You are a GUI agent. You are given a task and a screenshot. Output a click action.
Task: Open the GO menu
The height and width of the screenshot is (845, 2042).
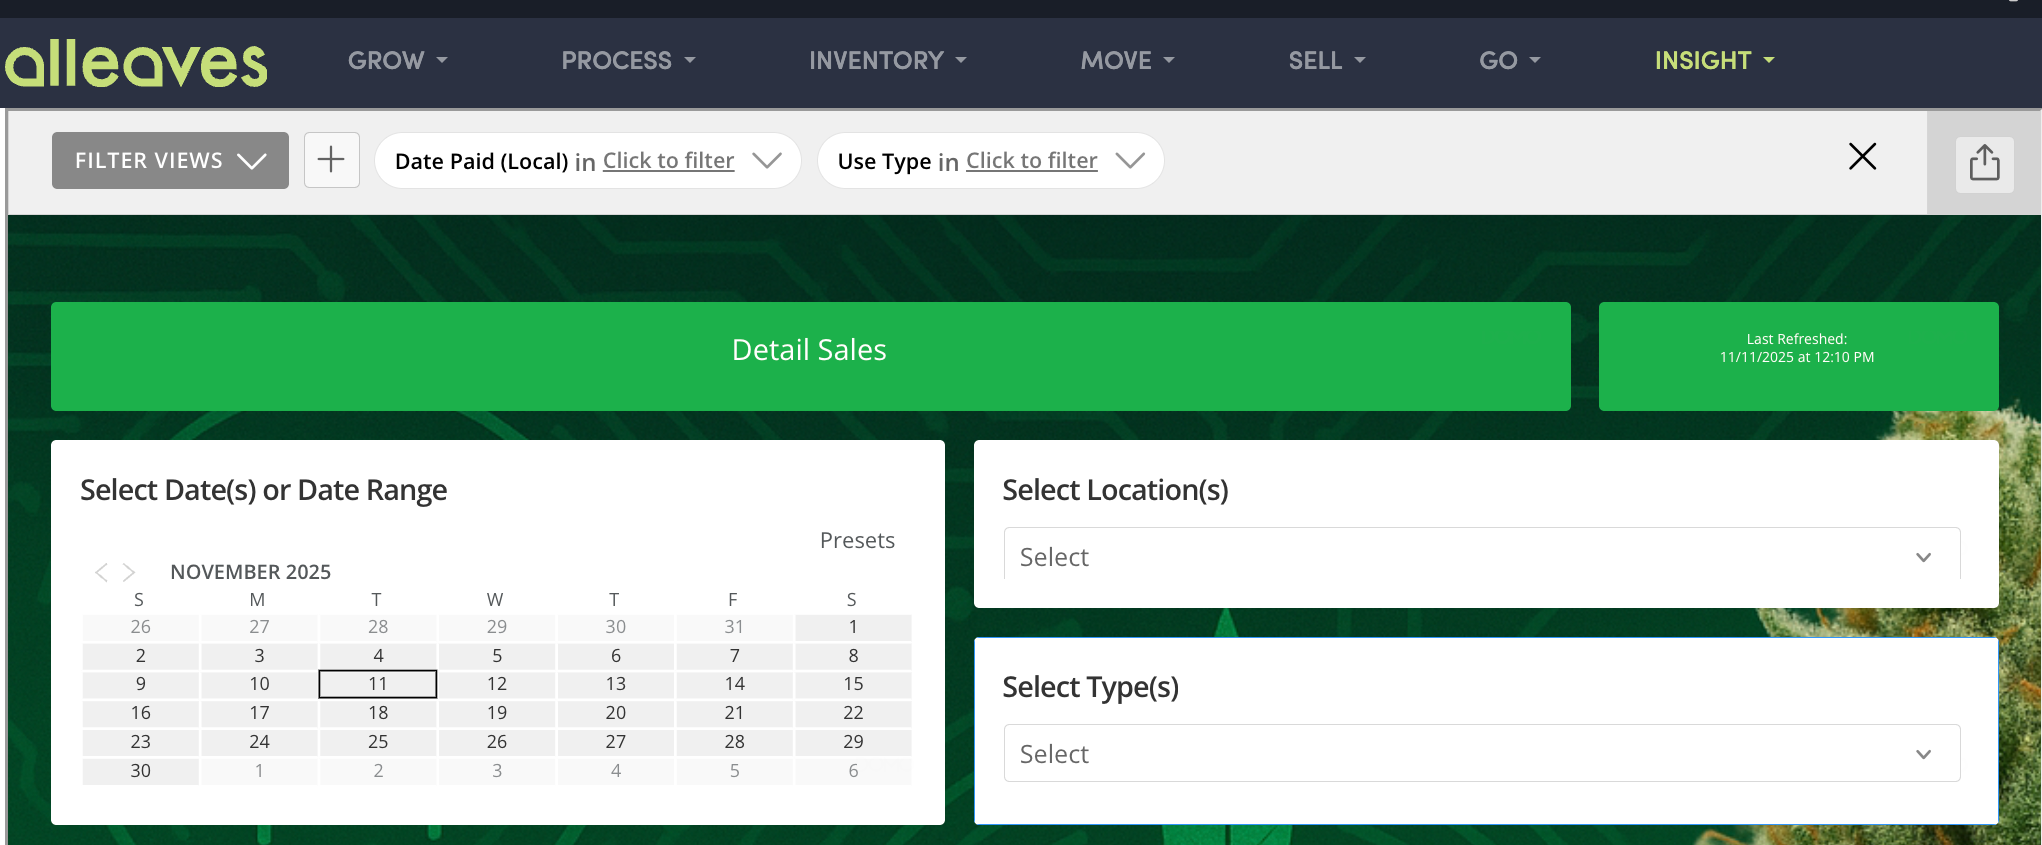coord(1509,61)
